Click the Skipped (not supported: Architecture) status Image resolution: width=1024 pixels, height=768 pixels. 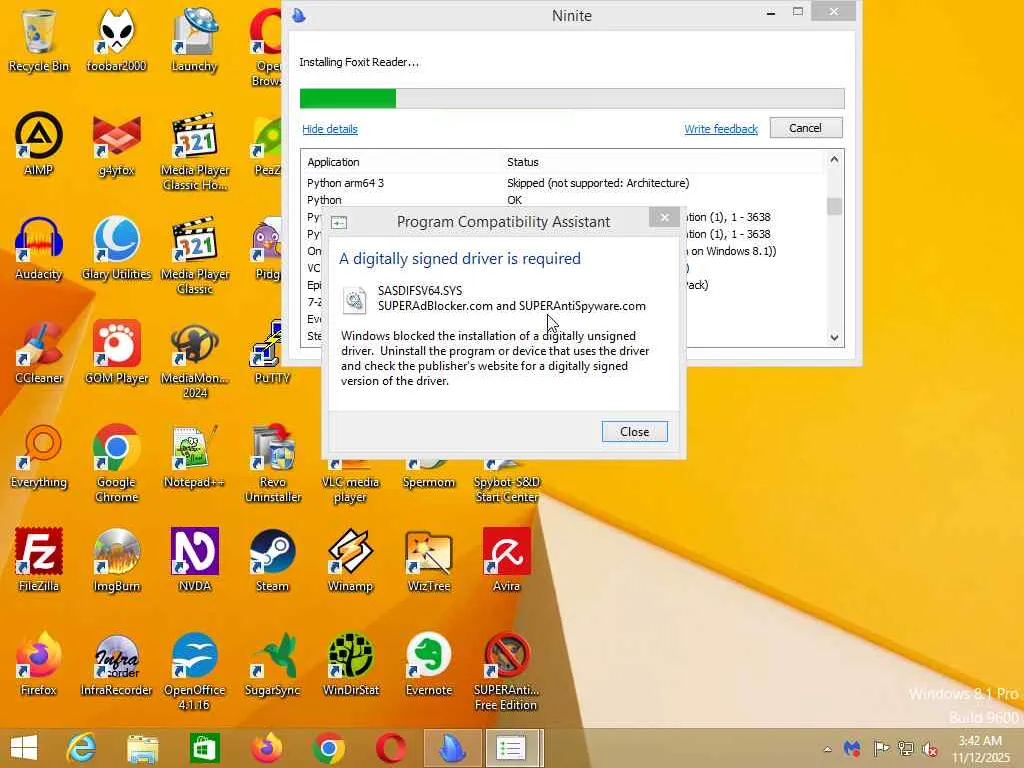coord(598,183)
